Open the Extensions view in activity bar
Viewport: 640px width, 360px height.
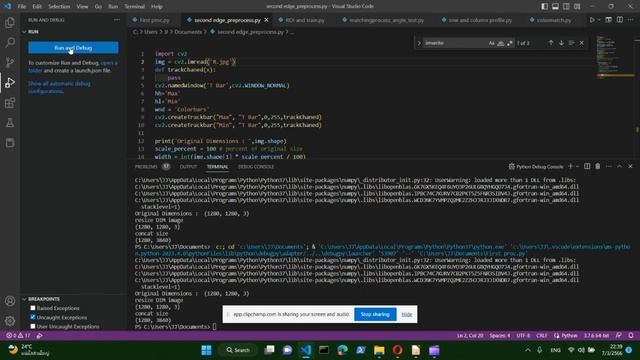(x=10, y=102)
